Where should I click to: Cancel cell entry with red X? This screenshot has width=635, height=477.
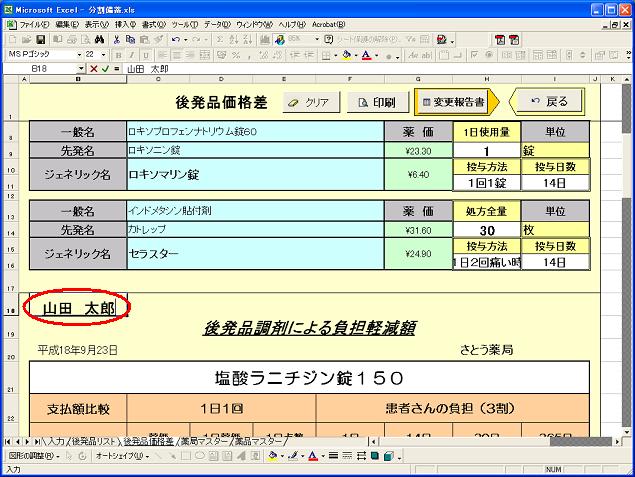94,69
